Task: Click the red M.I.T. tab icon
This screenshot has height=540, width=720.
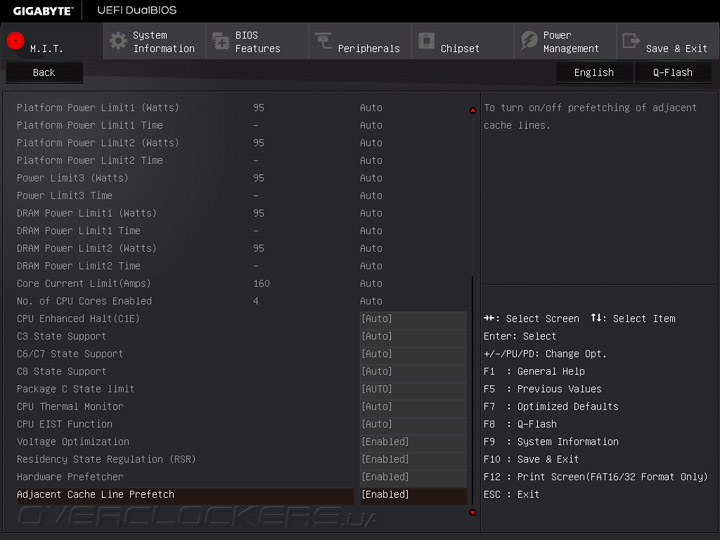Action: click(x=16, y=42)
